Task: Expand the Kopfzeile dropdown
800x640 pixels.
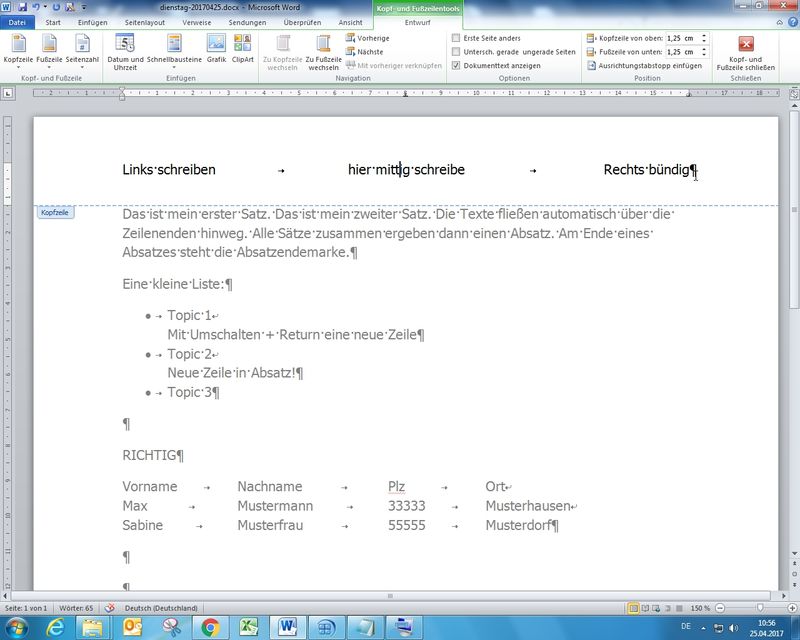Action: pos(18,52)
